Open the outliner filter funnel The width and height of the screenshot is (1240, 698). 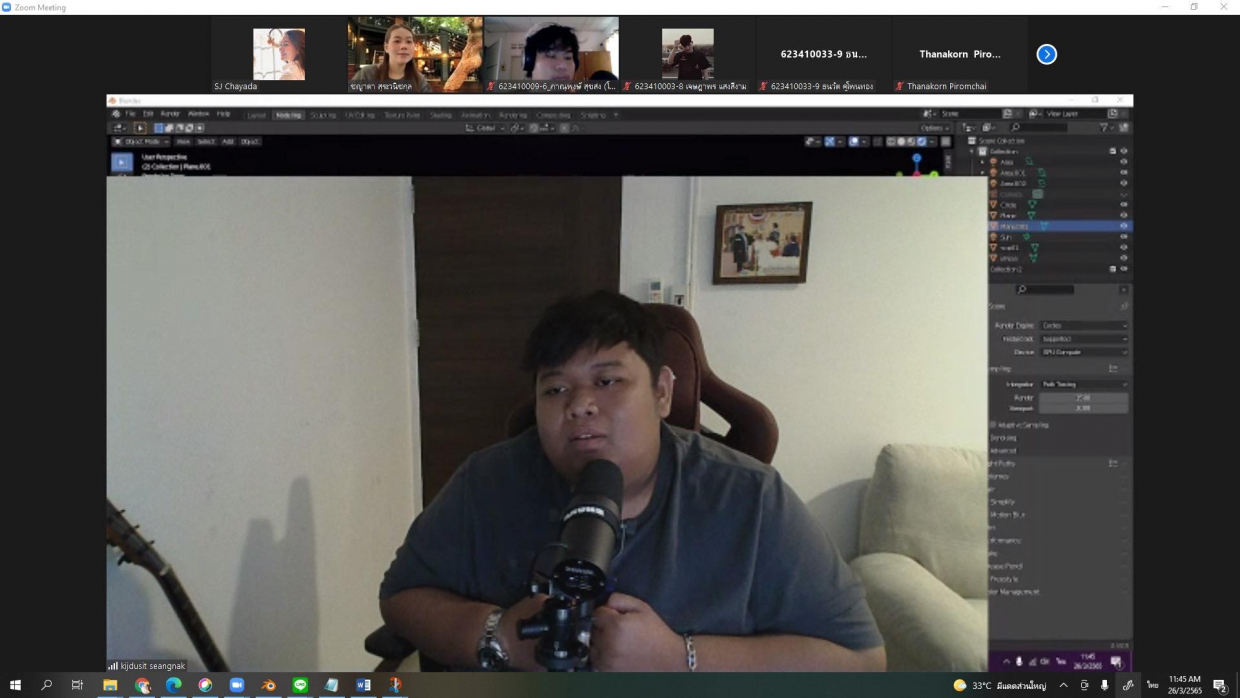point(1105,128)
